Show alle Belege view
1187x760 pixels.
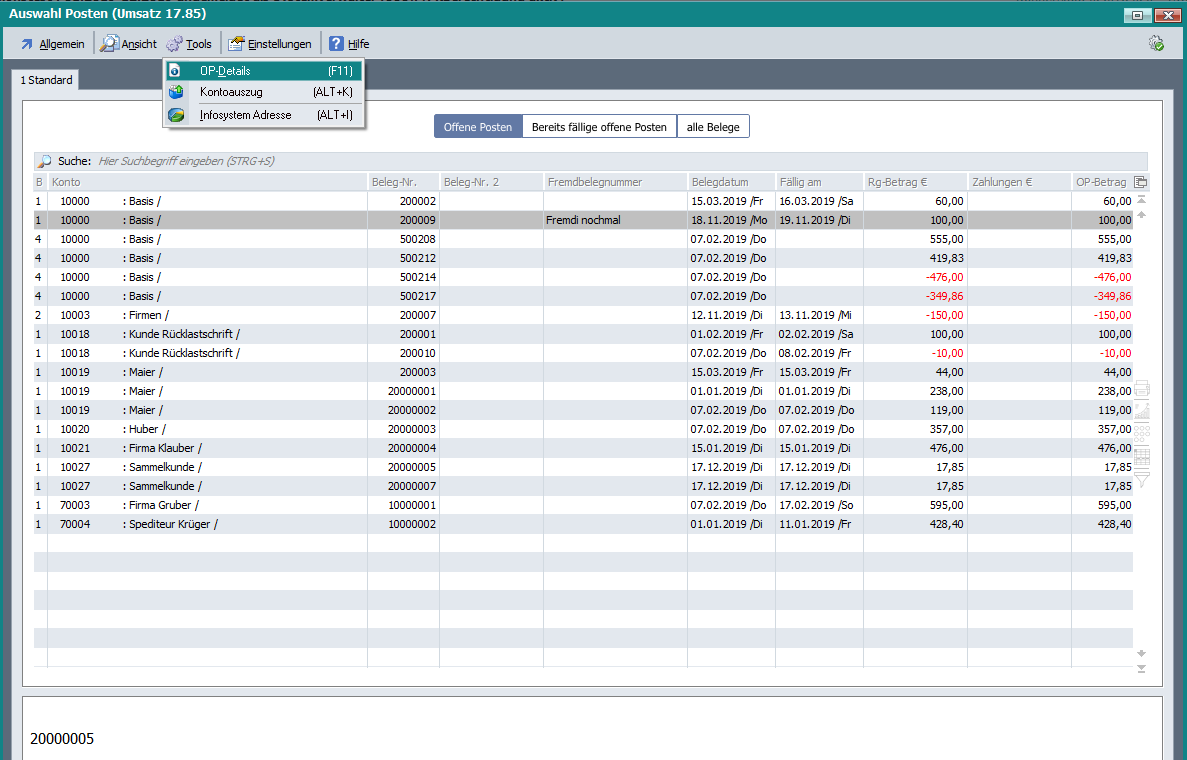[713, 127]
